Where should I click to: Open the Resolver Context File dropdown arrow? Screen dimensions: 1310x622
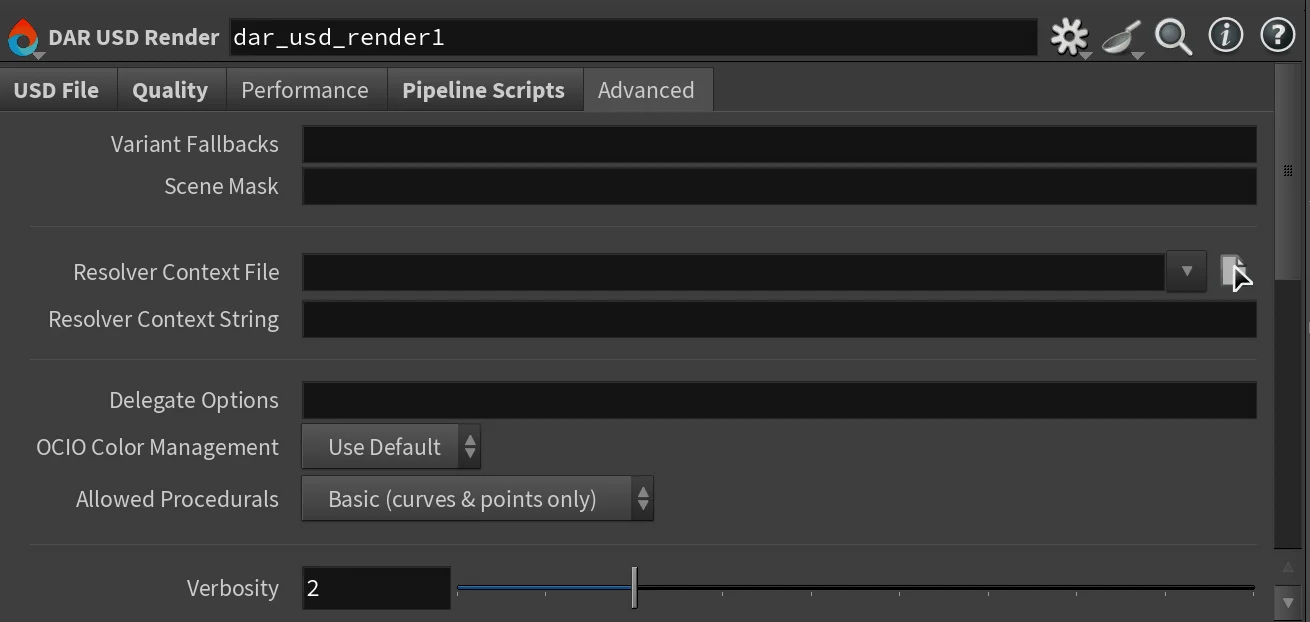(x=1187, y=271)
